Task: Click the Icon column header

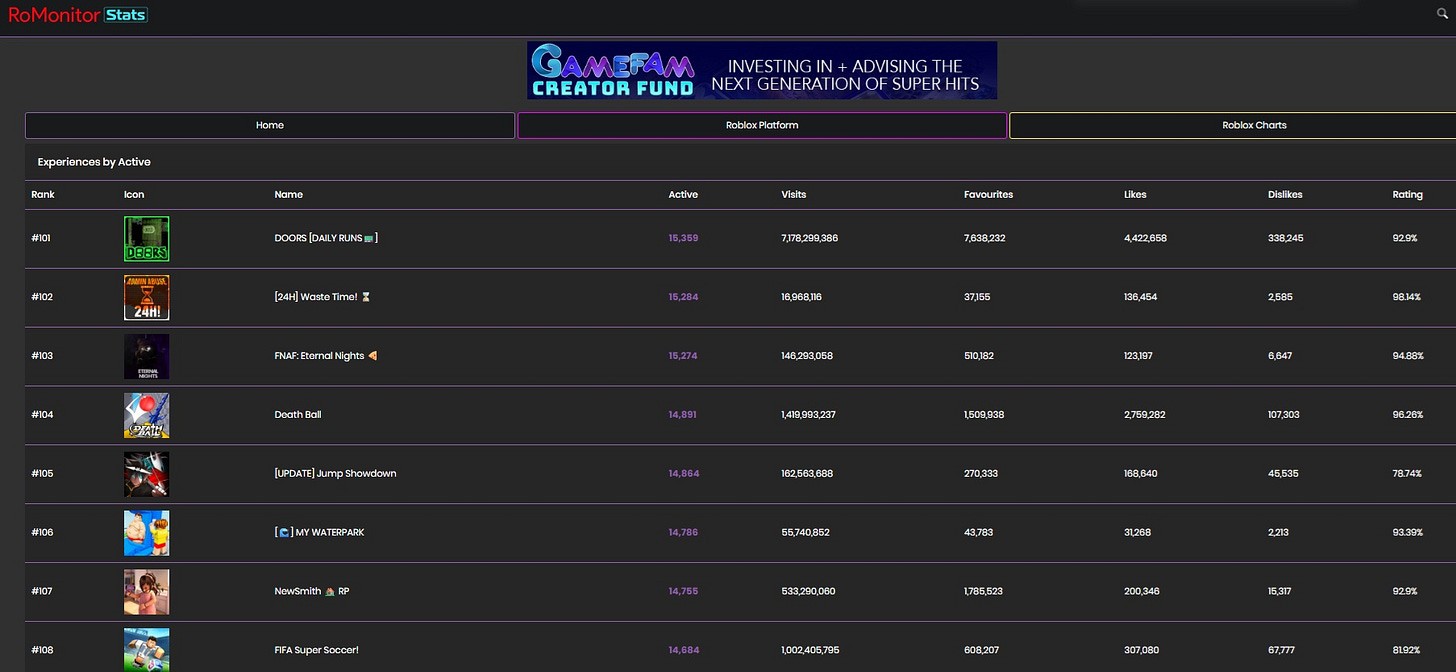Action: pos(134,194)
